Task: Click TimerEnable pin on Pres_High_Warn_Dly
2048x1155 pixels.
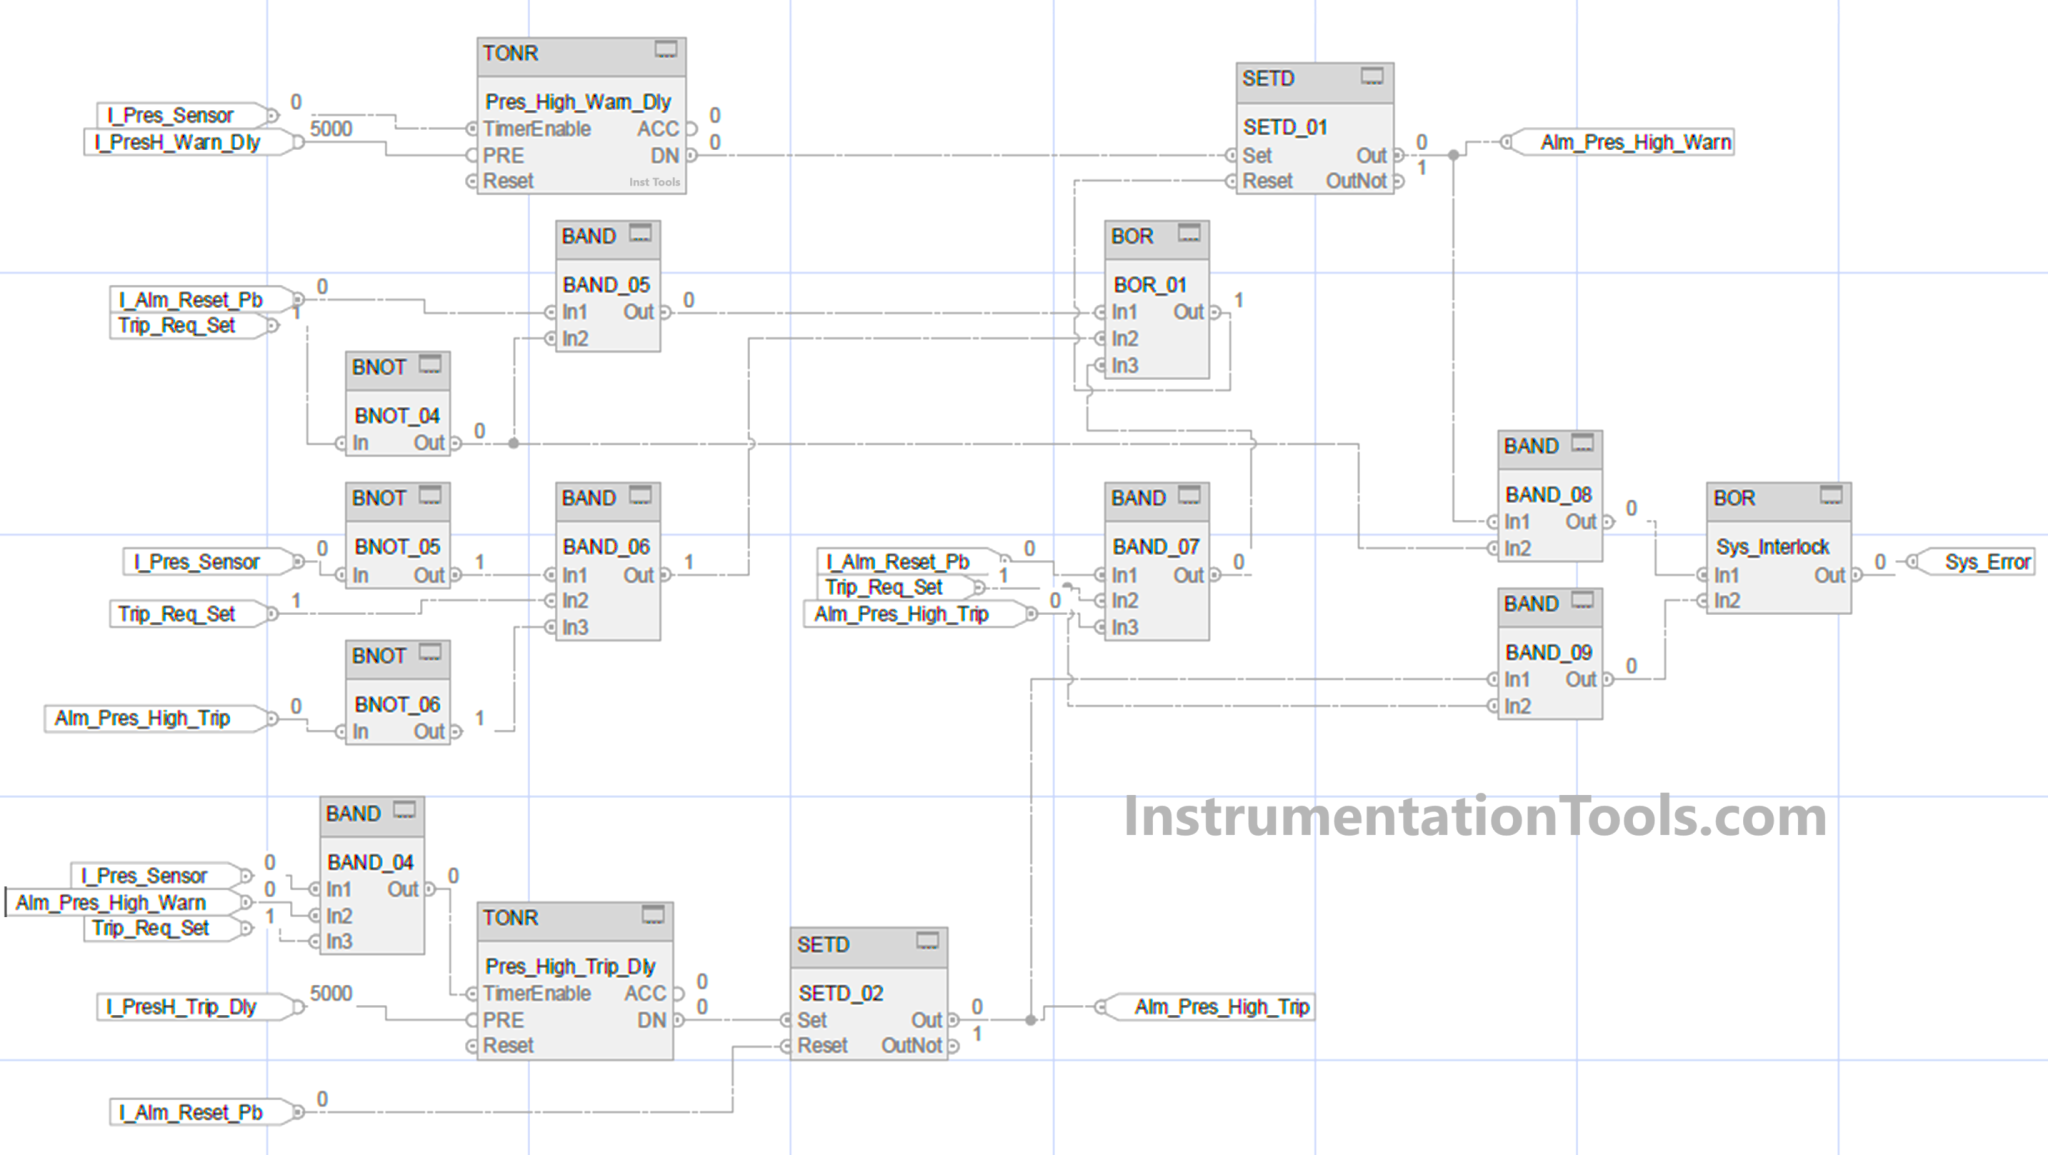Action: pos(472,129)
